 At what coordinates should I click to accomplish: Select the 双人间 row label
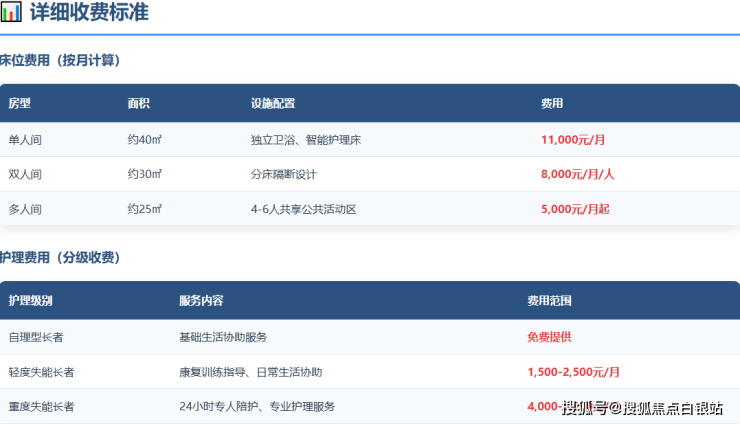(x=25, y=174)
